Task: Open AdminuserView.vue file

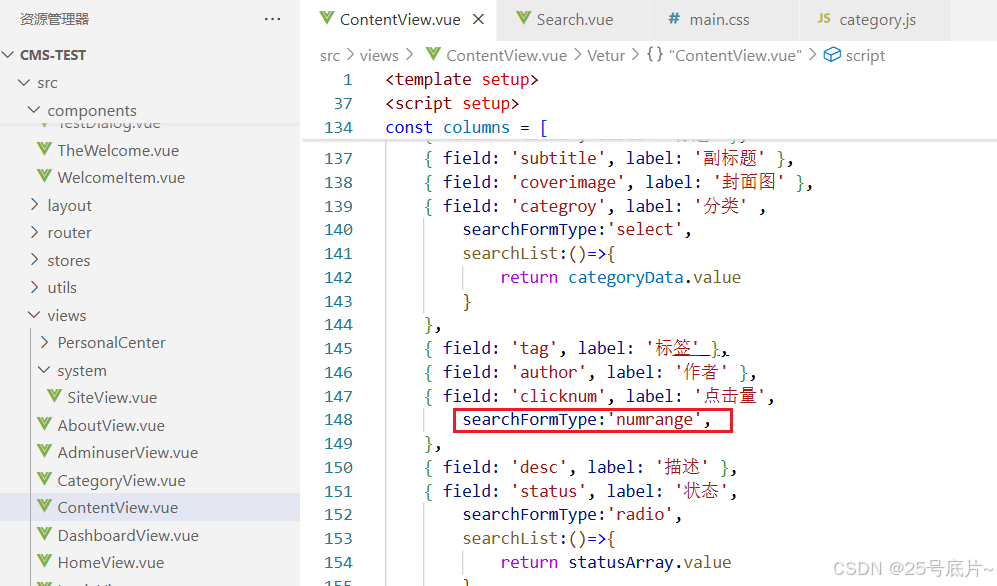Action: click(127, 453)
